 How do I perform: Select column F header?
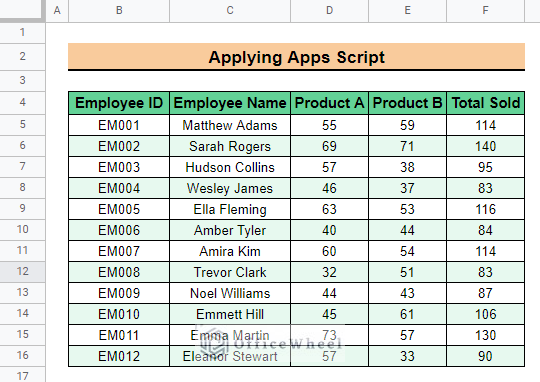[x=485, y=11]
